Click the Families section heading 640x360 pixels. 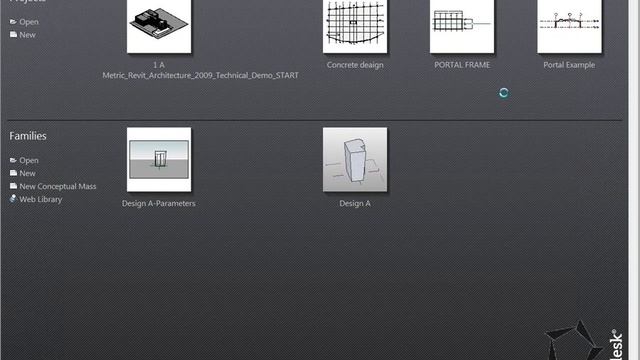tap(28, 136)
